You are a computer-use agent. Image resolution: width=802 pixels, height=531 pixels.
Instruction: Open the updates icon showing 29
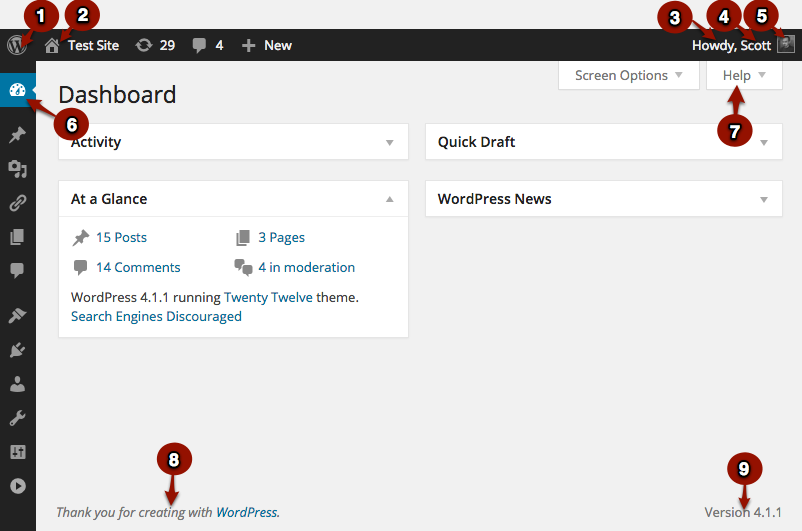(x=144, y=46)
